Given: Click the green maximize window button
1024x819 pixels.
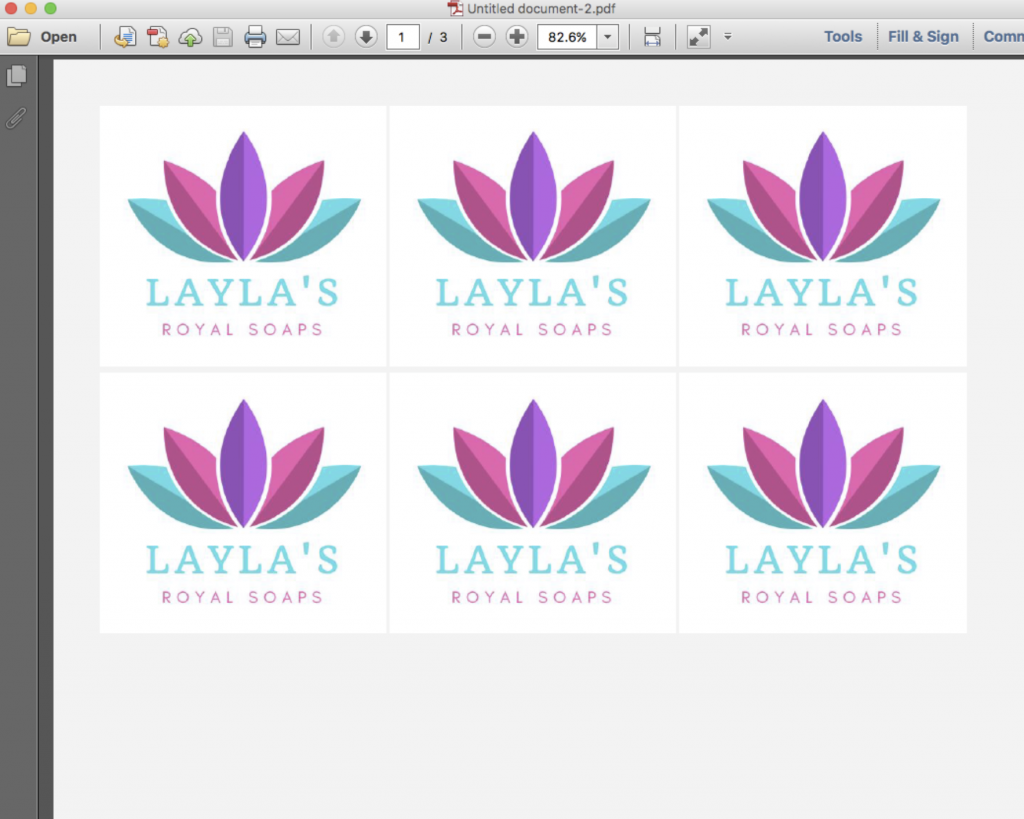Looking at the screenshot, I should (x=50, y=8).
